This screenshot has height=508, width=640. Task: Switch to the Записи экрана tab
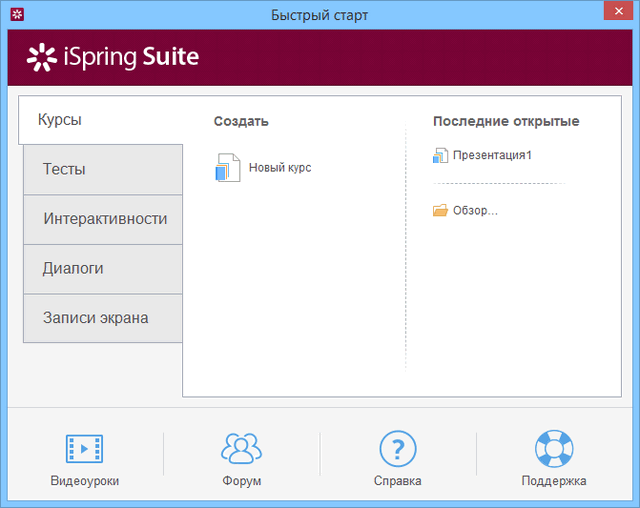coord(103,318)
